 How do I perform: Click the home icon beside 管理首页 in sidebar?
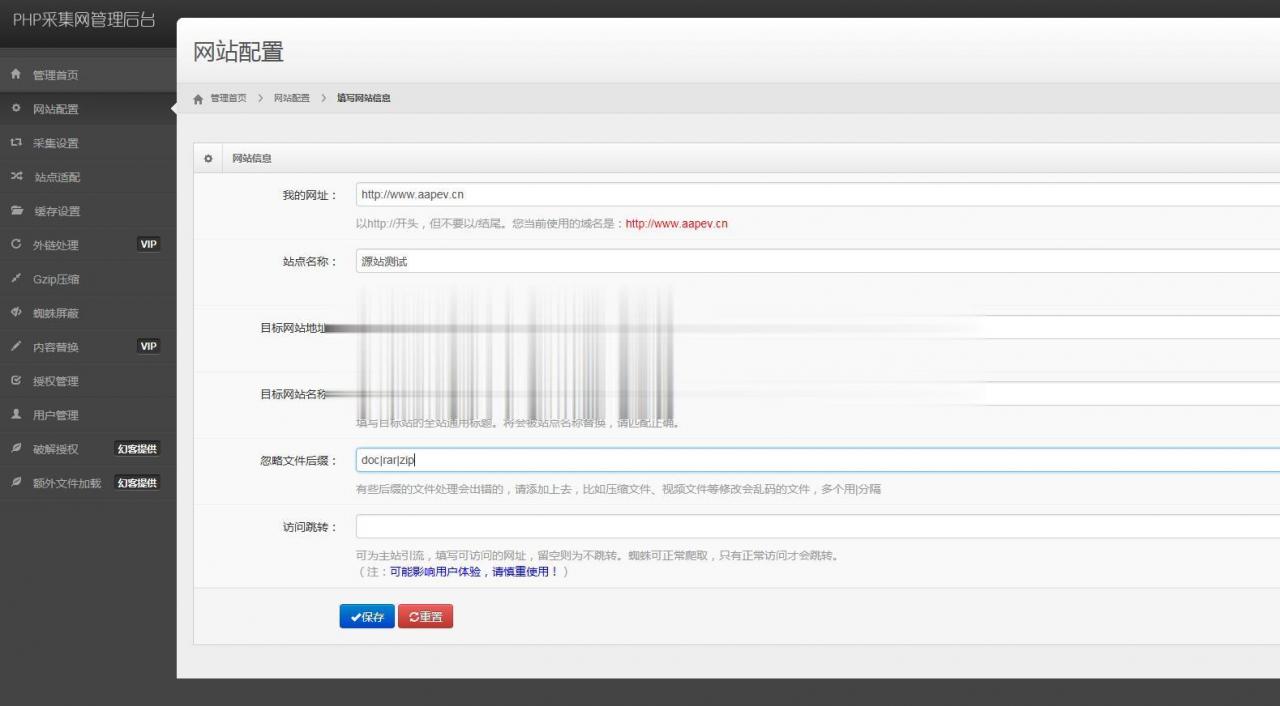(16, 74)
